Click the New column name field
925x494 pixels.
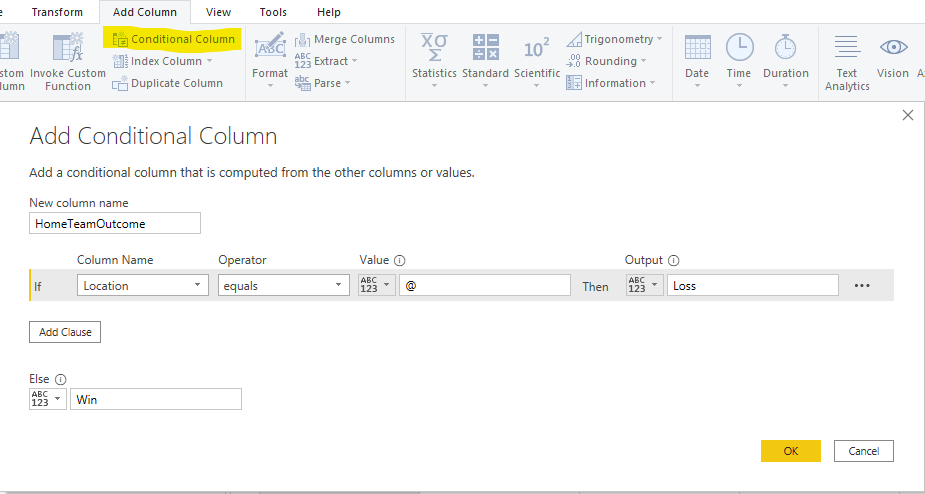115,224
